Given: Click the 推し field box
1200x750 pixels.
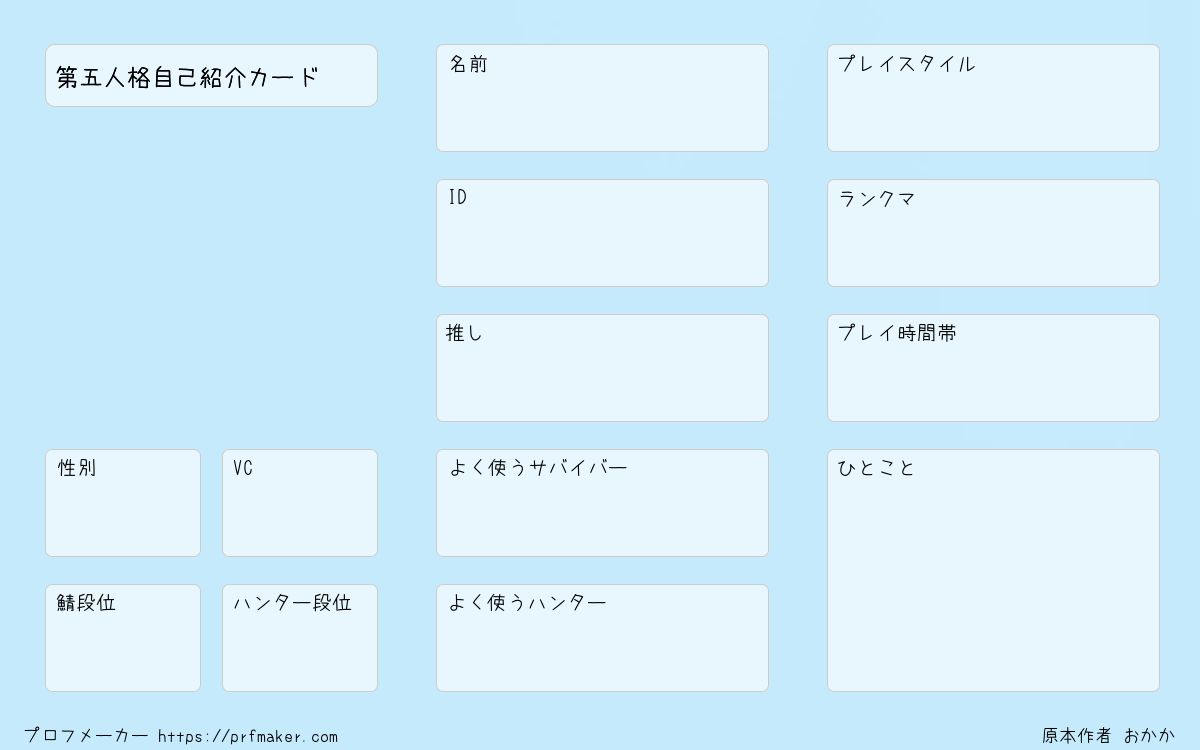Looking at the screenshot, I should point(602,368).
